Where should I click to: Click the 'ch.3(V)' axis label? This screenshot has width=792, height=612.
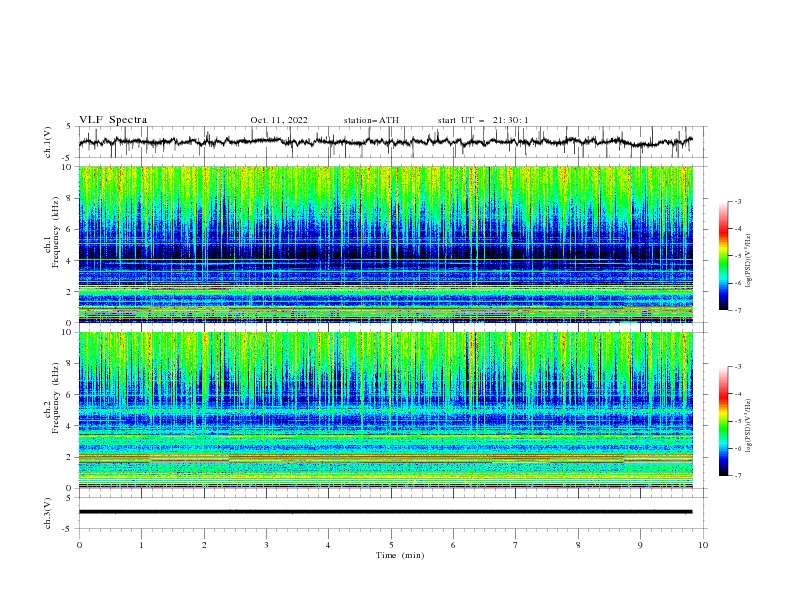coord(48,513)
